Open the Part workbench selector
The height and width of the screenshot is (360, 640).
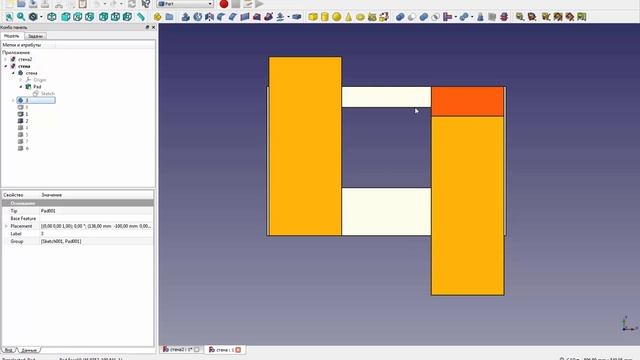pyautogui.click(x=185, y=4)
